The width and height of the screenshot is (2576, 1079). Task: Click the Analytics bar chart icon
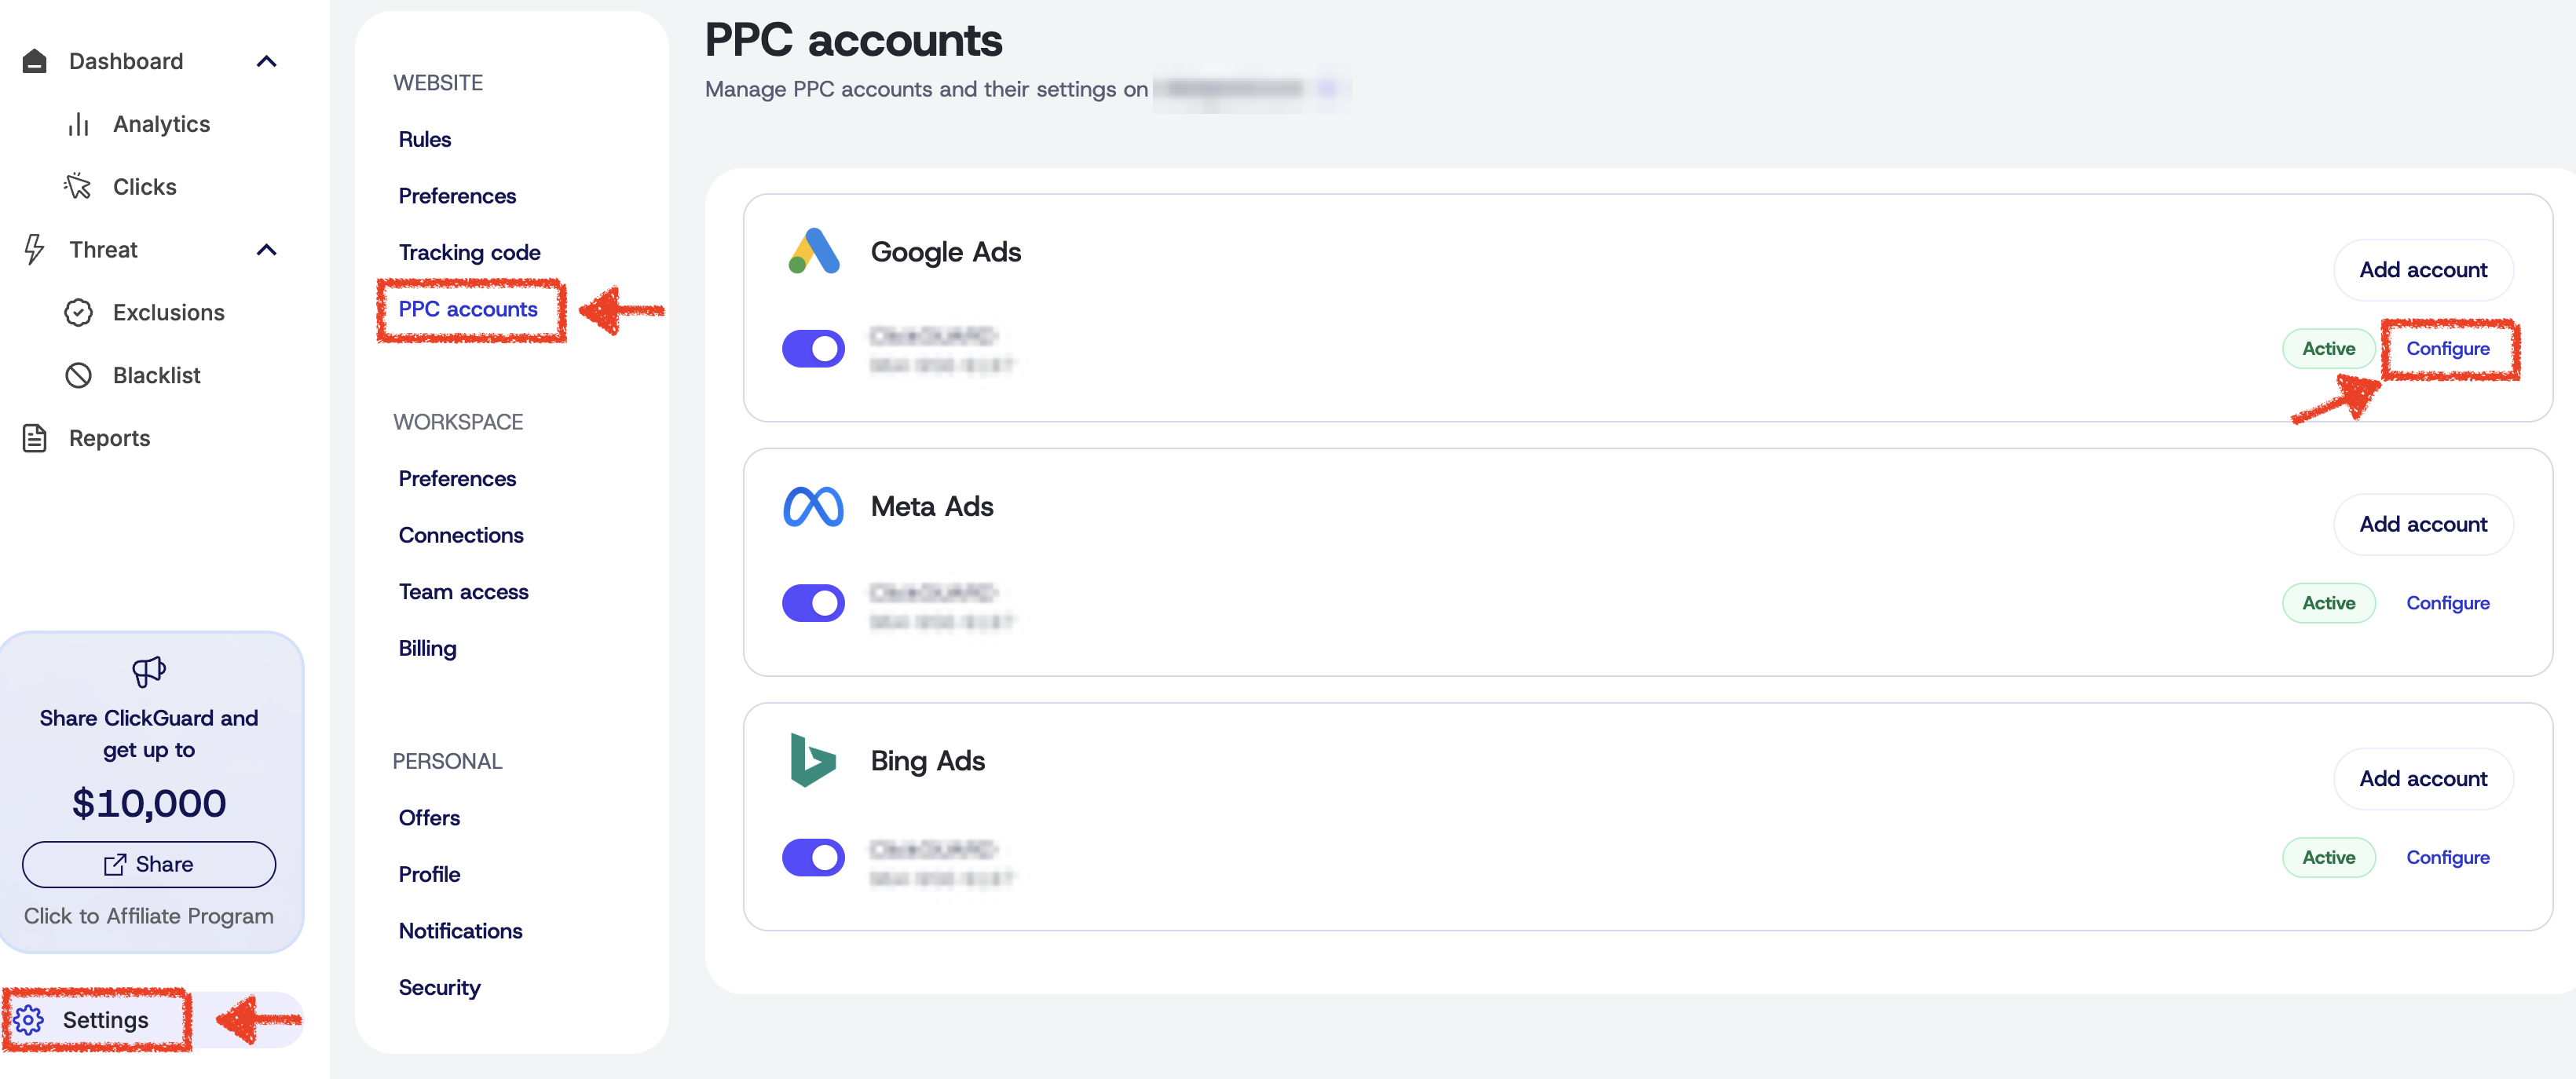pos(79,124)
